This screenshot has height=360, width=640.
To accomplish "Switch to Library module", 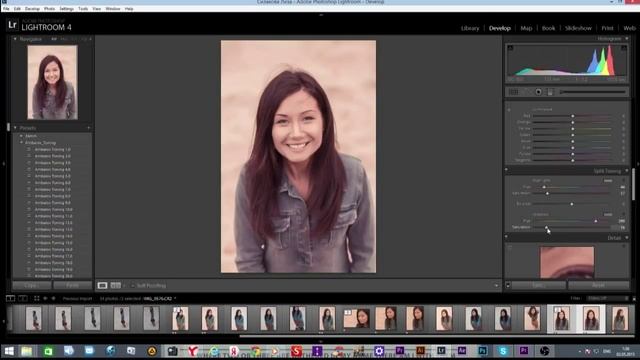I will click(x=470, y=28).
